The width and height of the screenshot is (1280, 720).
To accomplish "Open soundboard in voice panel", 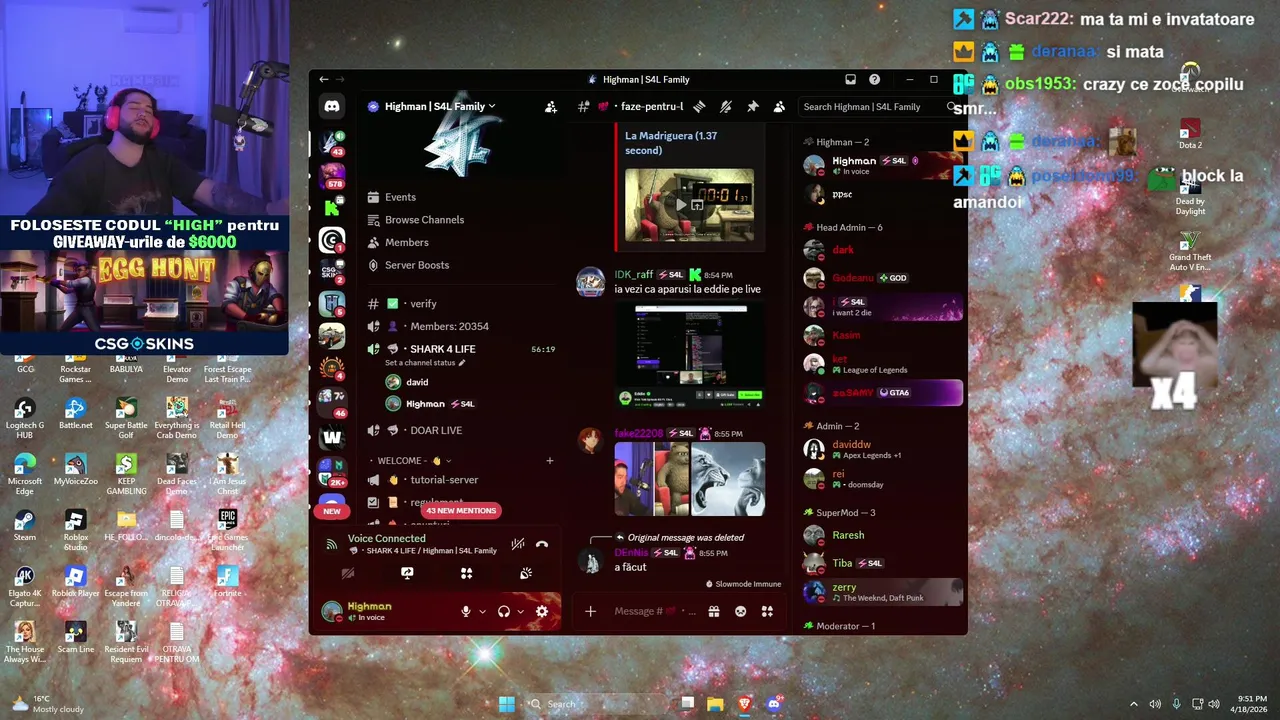I will click(x=526, y=573).
